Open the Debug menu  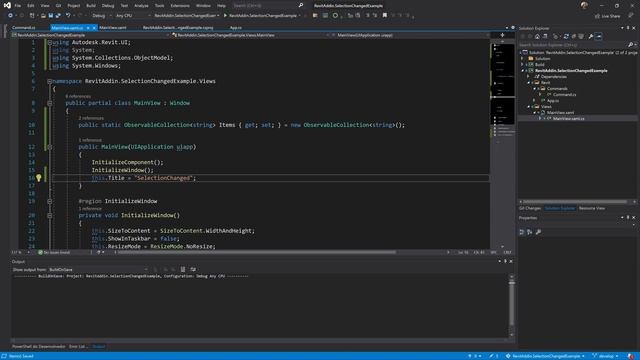108,6
